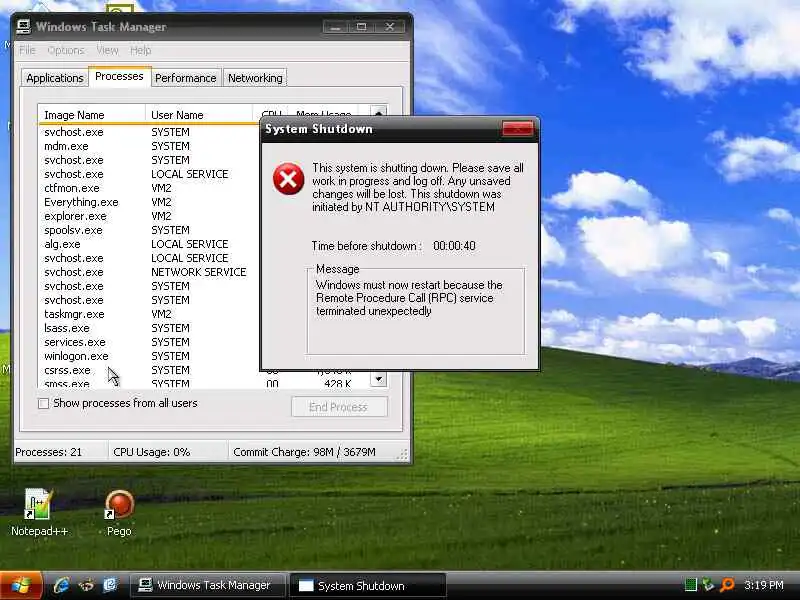This screenshot has width=800, height=600.
Task: Select the alg.exe process row
Action: click(148, 244)
